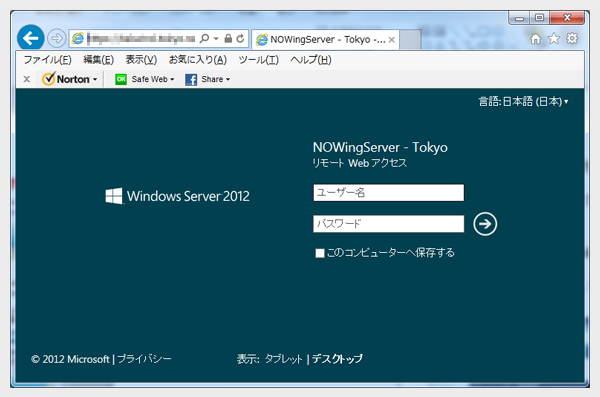Screen dimensions: 600x397
Task: Open the Tools gear icon
Action: pyautogui.click(x=572, y=38)
